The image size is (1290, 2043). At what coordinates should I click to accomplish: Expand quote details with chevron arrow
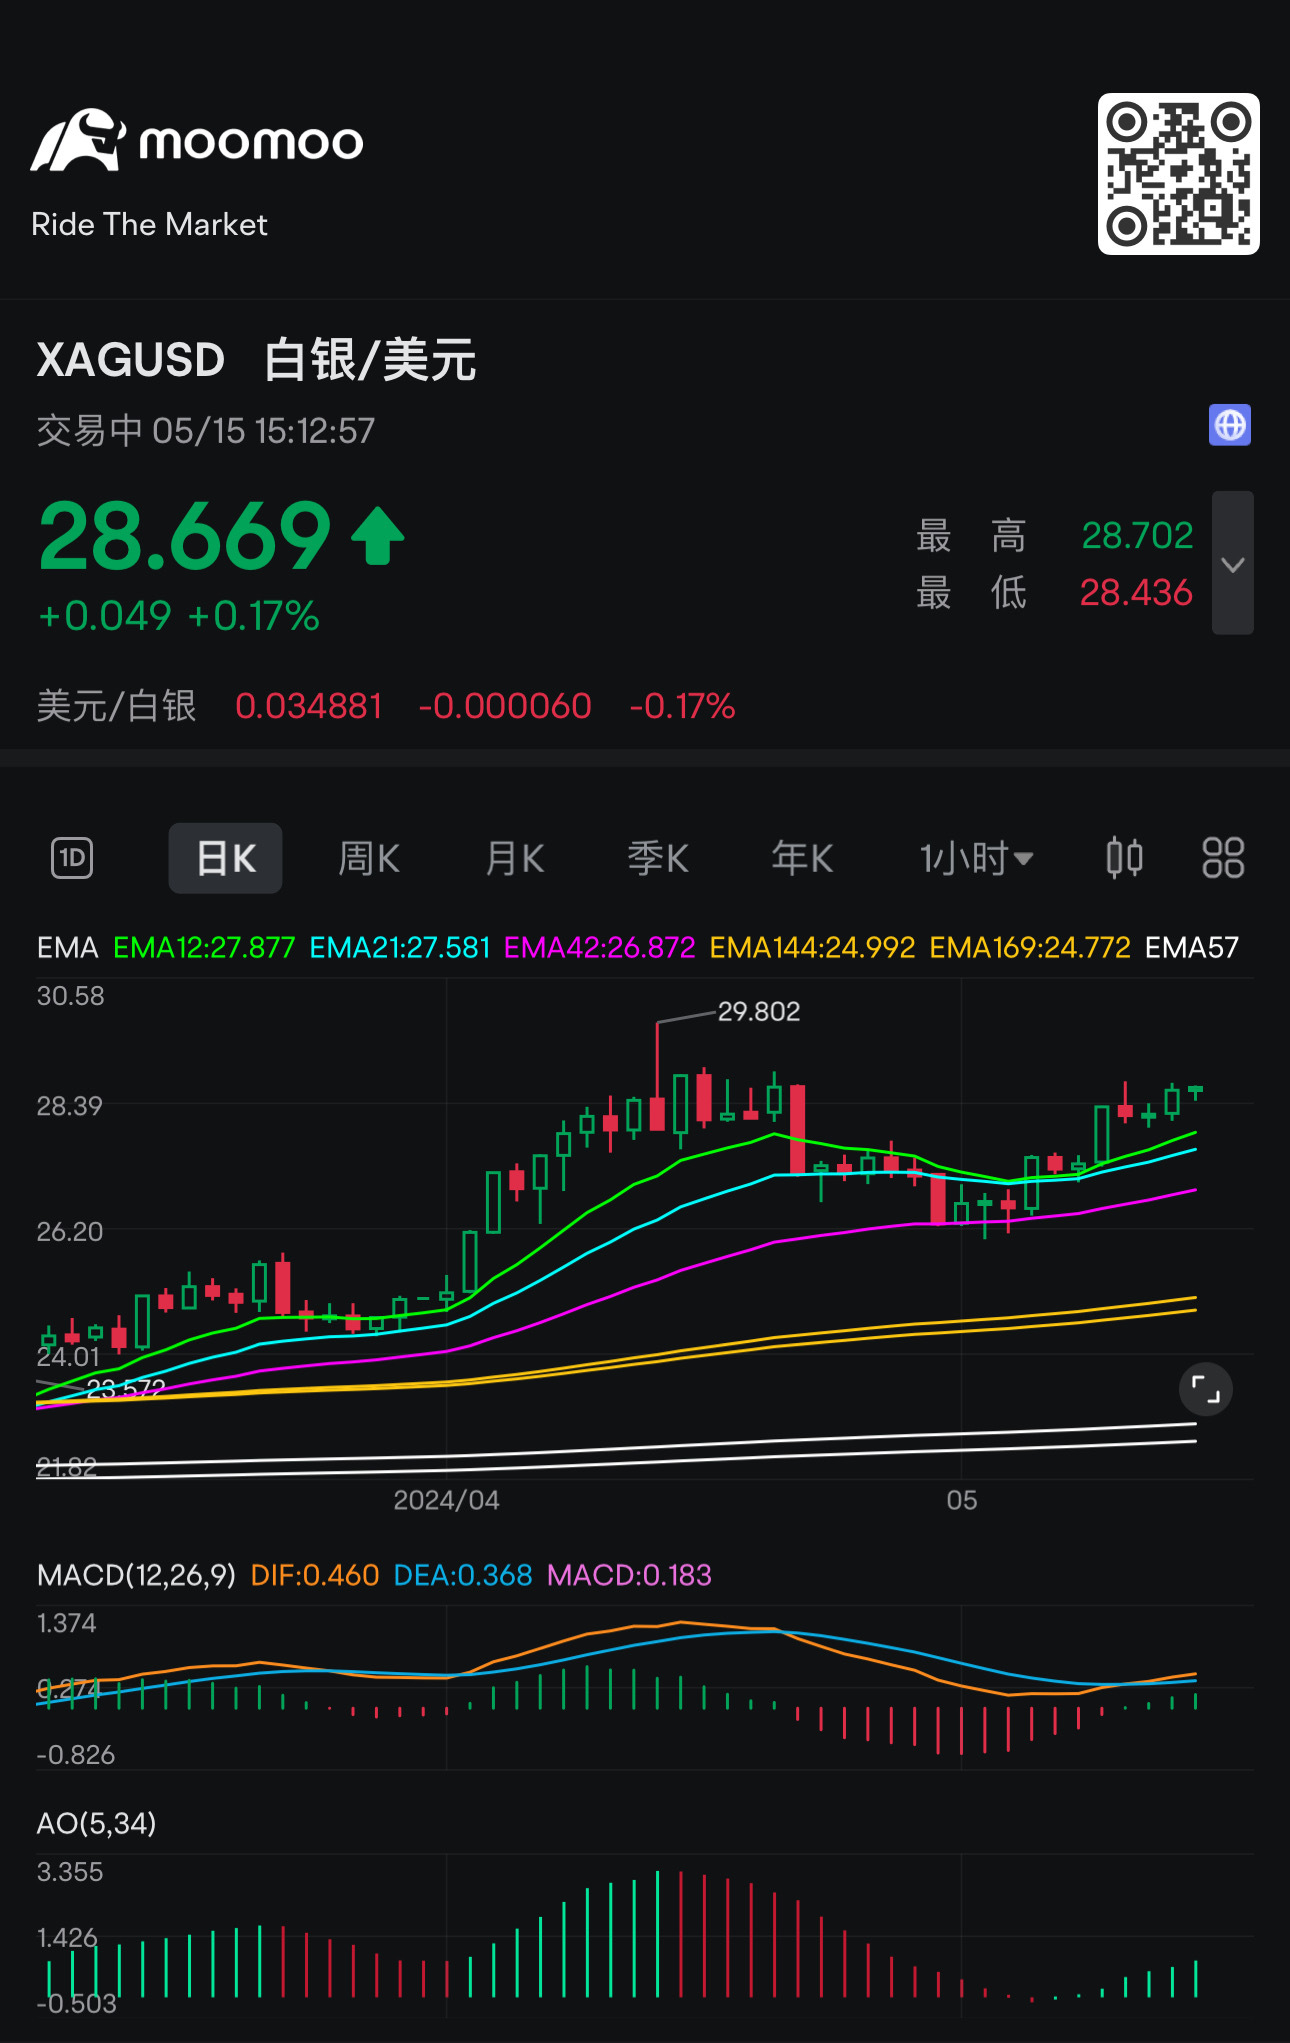click(x=1232, y=563)
